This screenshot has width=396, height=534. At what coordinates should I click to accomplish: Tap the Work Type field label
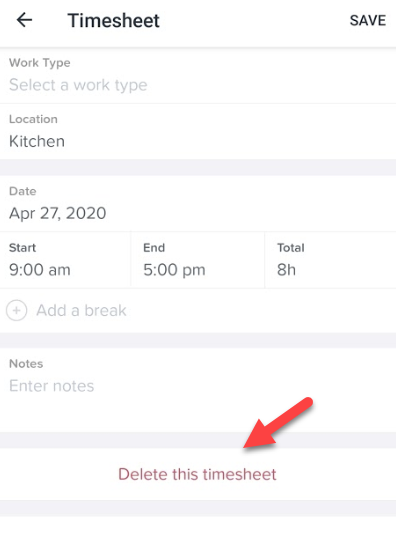[x=40, y=63]
